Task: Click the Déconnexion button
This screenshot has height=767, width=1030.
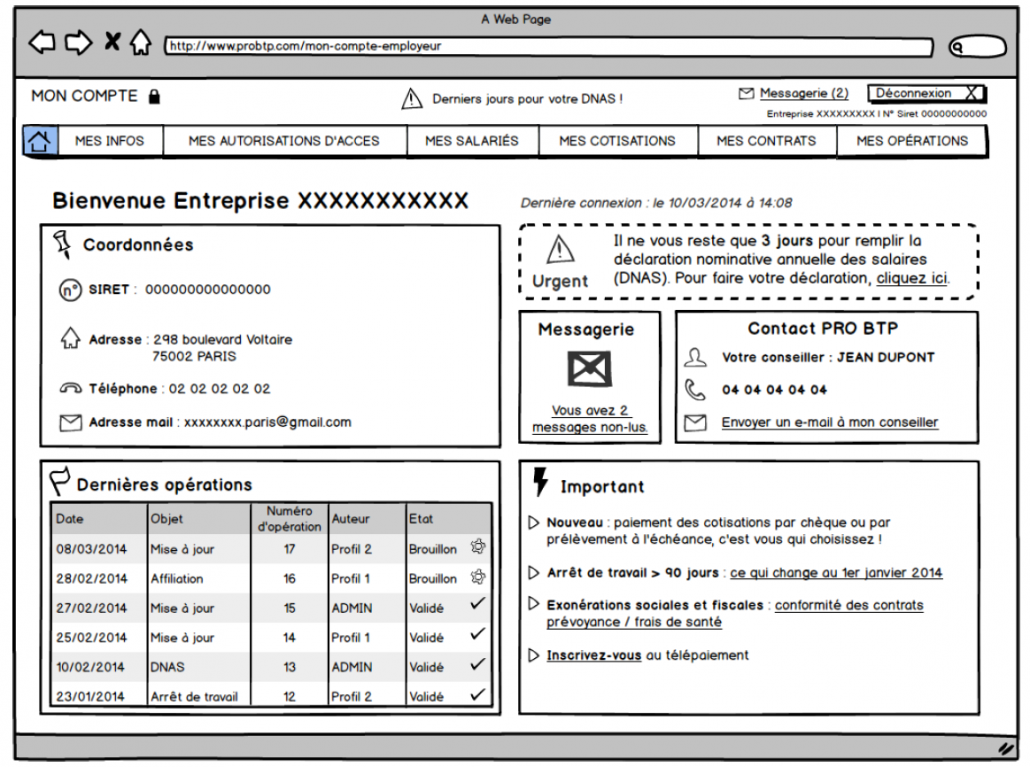Action: click(x=926, y=94)
